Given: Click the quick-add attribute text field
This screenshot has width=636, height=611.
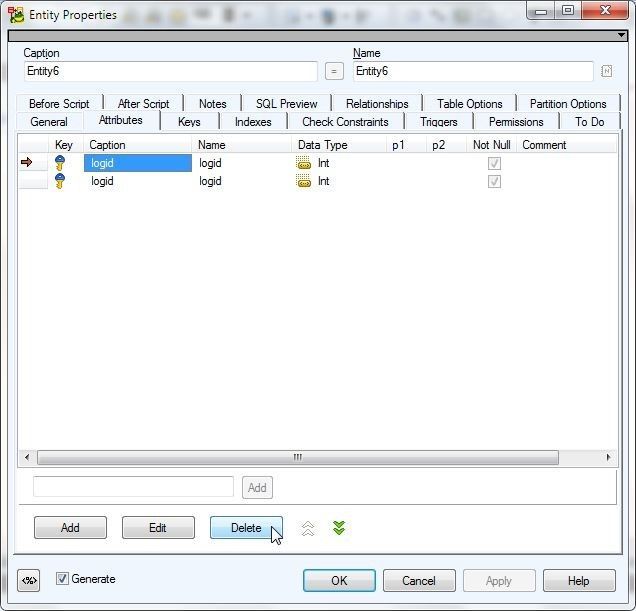Looking at the screenshot, I should click(x=133, y=486).
